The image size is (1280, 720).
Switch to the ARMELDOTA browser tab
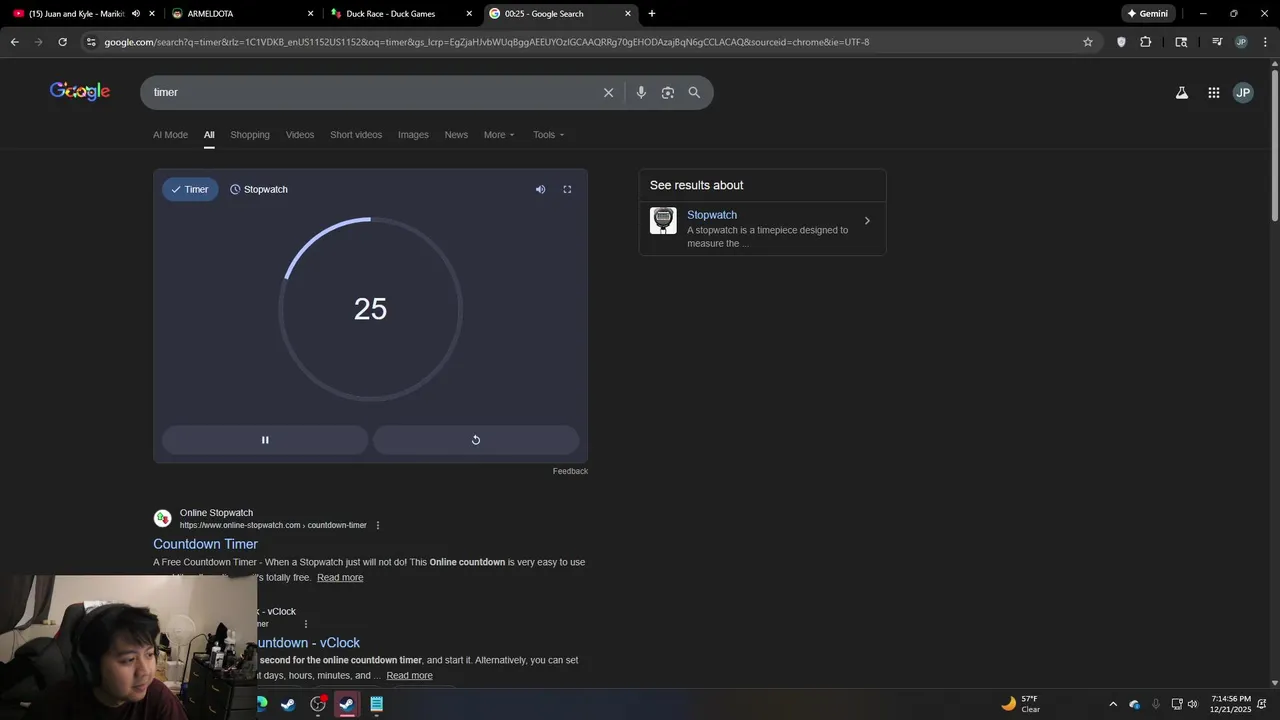241,14
